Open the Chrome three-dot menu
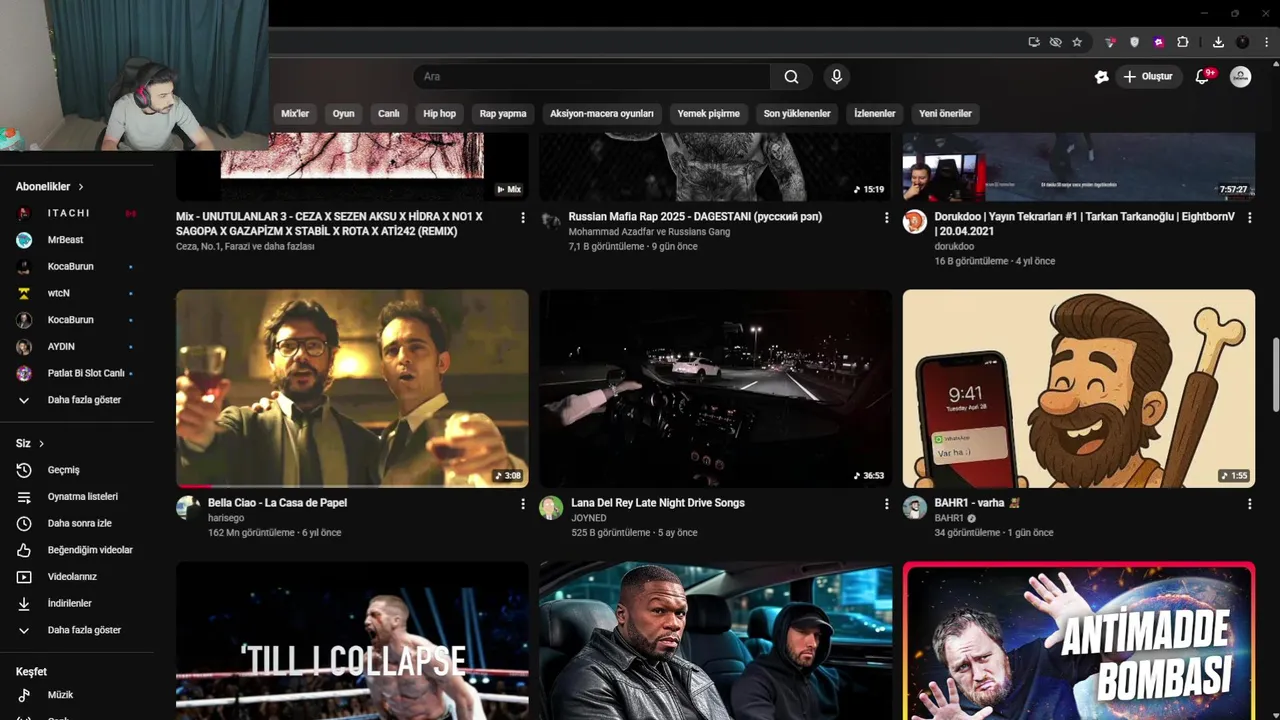The image size is (1280, 720). pos(1266,42)
